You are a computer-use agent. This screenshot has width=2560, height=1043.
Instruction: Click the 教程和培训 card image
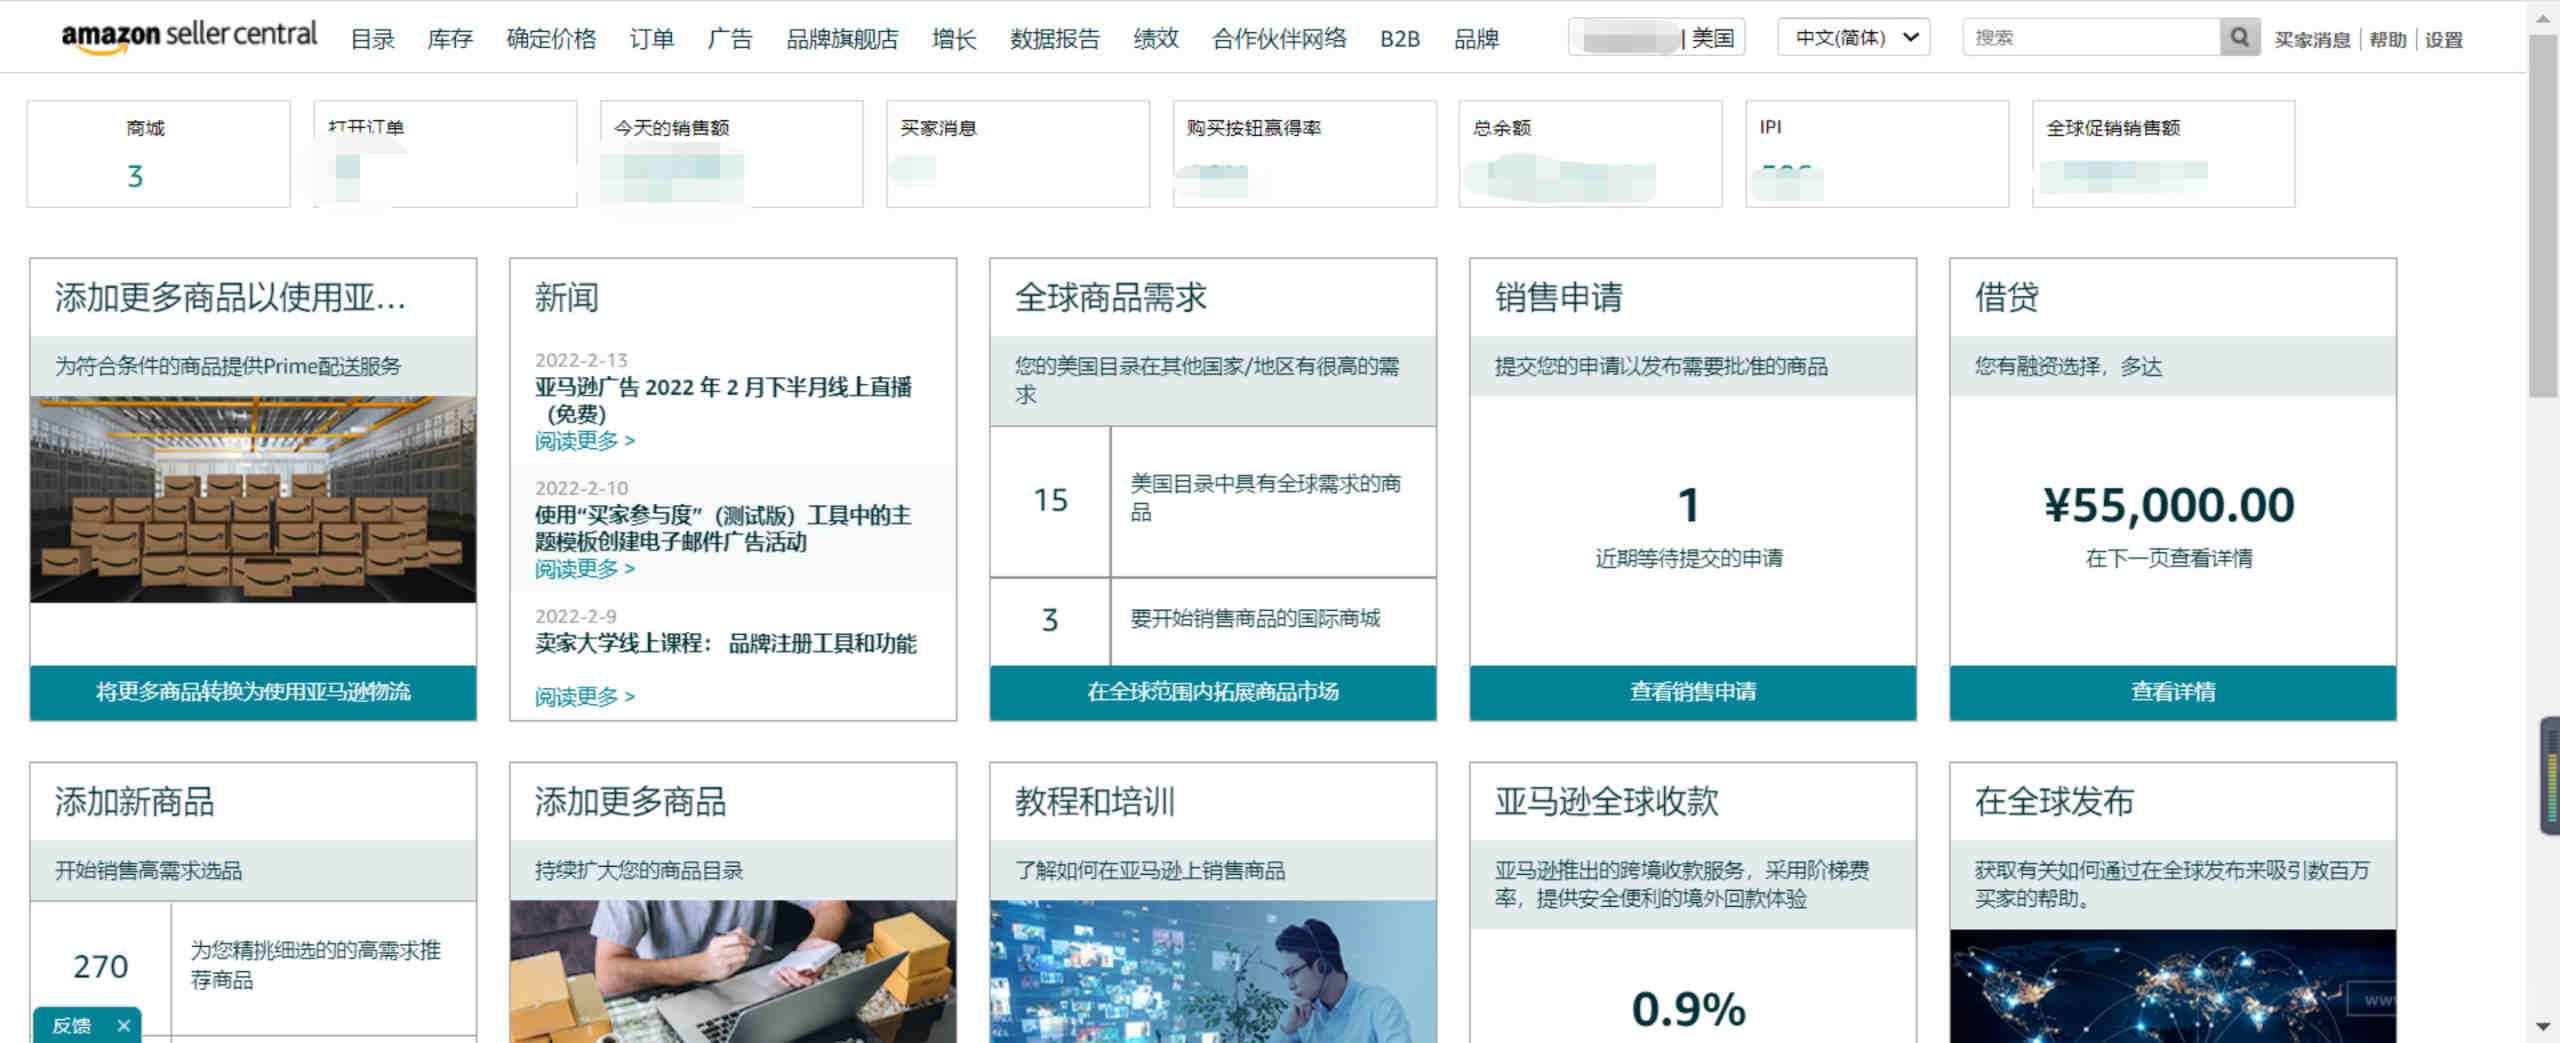pos(1213,971)
